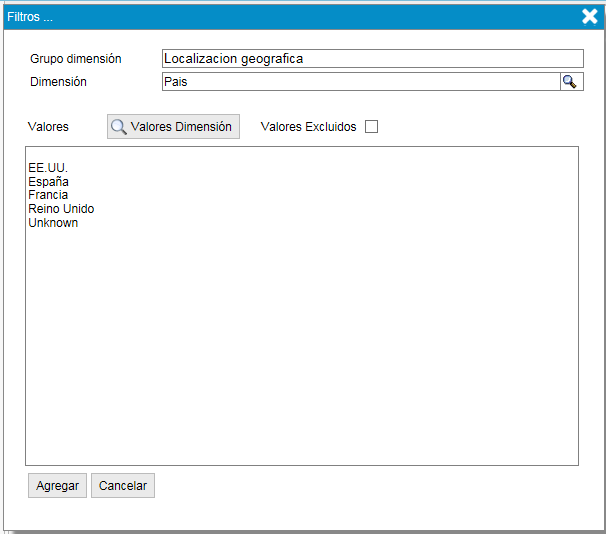Screen dimensions: 606x534
Task: Click into the Dimensión field containing Pais
Action: coord(360,82)
